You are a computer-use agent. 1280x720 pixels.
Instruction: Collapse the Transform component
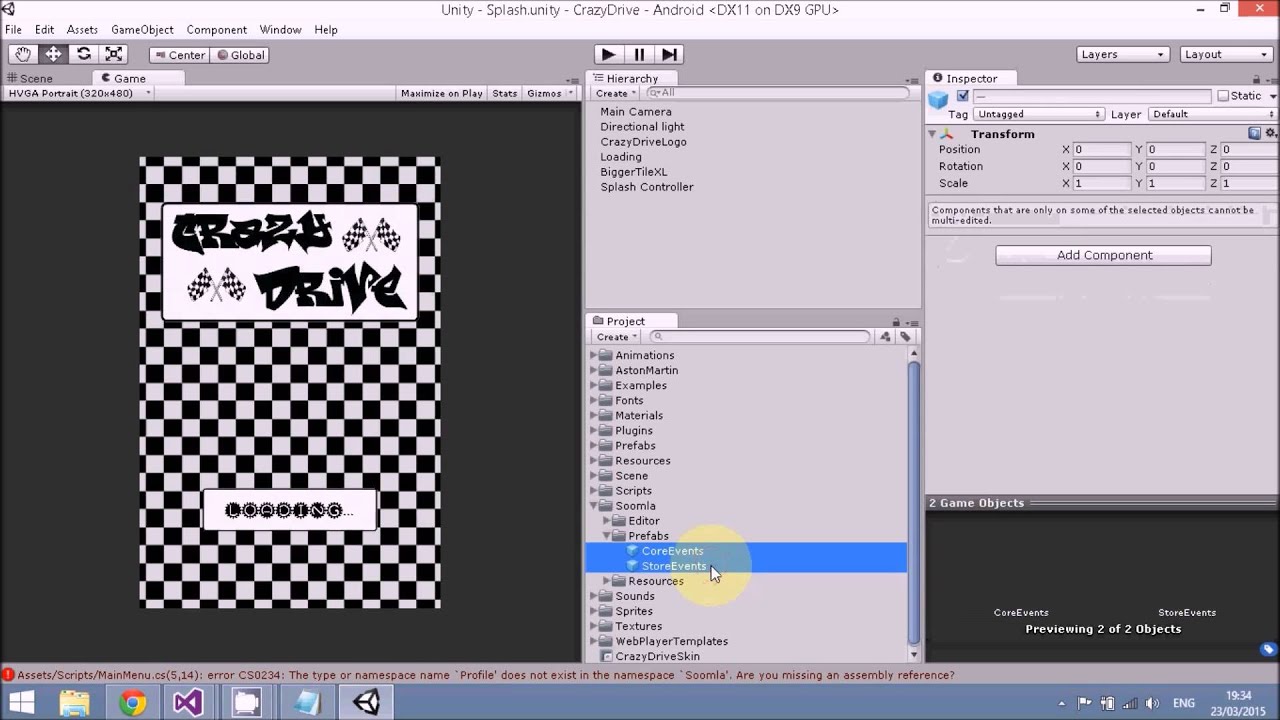coord(932,134)
